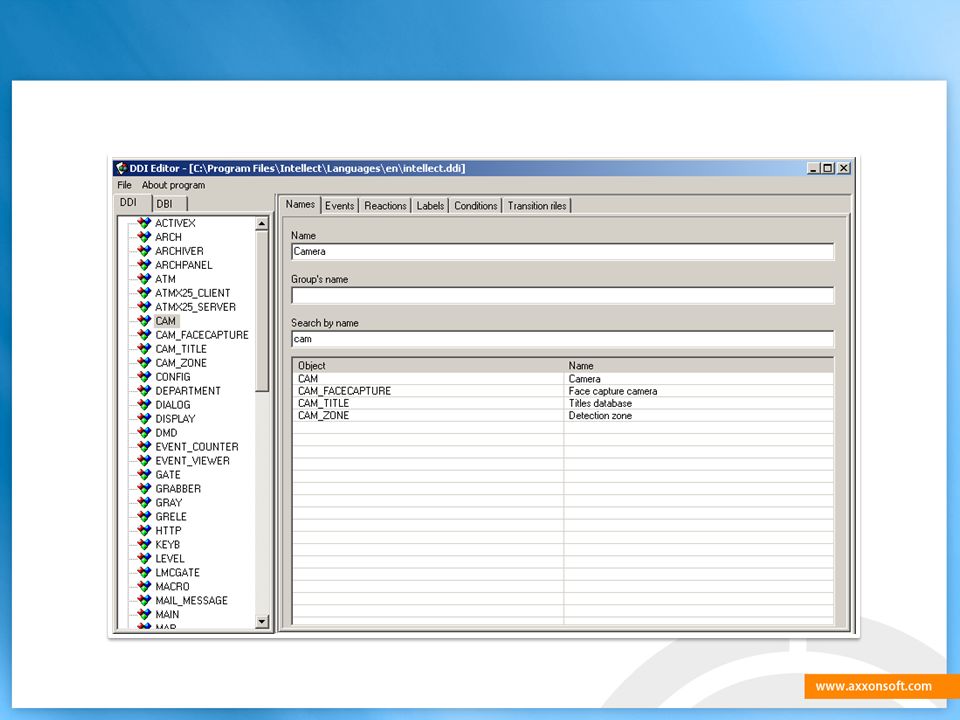Click the tree scrollbar up arrow
This screenshot has height=720, width=960.
262,223
